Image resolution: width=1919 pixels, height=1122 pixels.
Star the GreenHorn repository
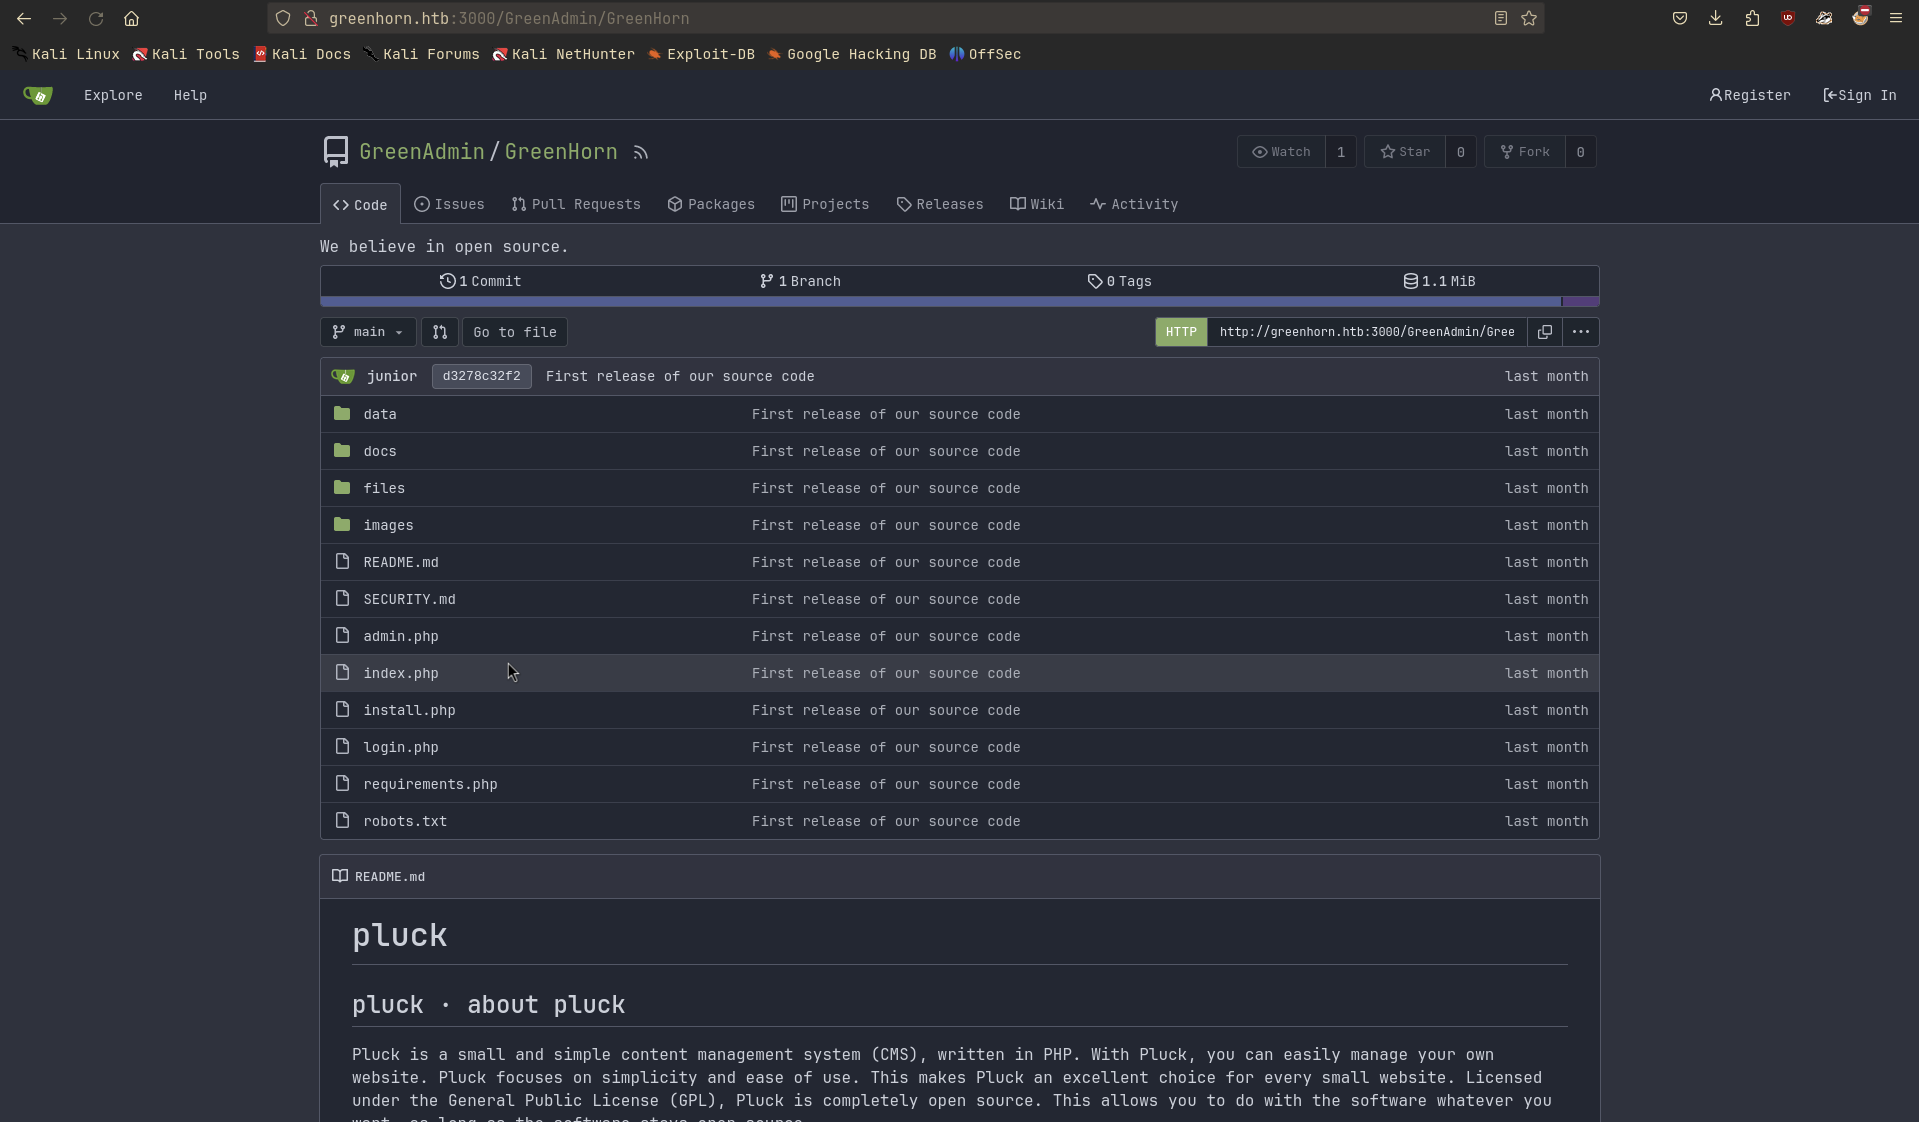tap(1405, 152)
